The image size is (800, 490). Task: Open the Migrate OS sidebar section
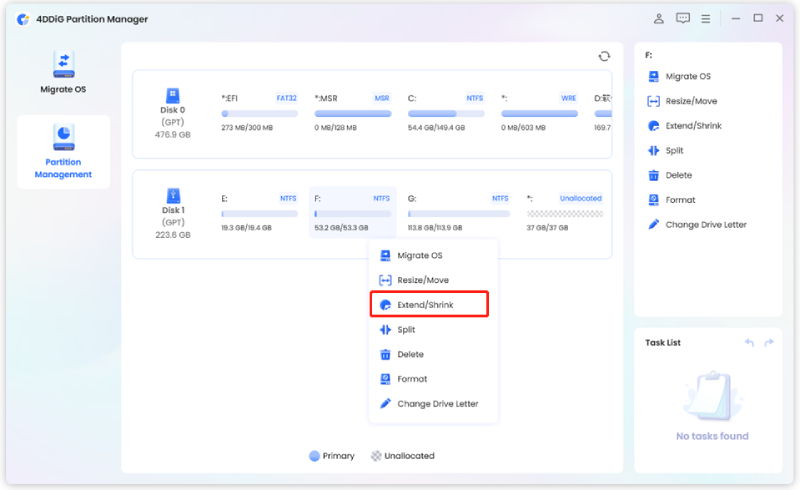63,72
